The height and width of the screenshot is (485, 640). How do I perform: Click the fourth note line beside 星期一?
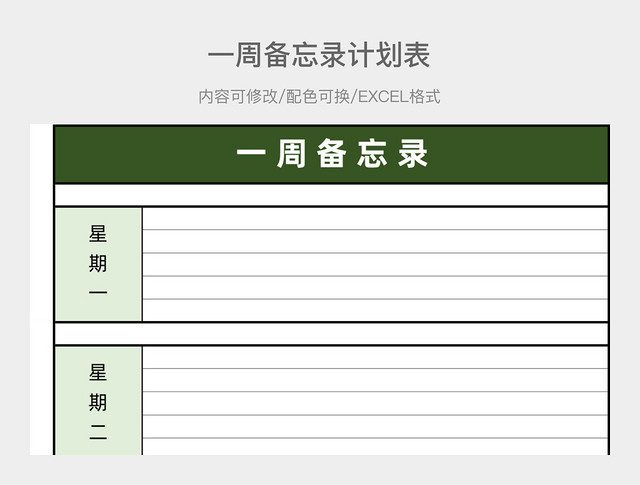coord(375,288)
